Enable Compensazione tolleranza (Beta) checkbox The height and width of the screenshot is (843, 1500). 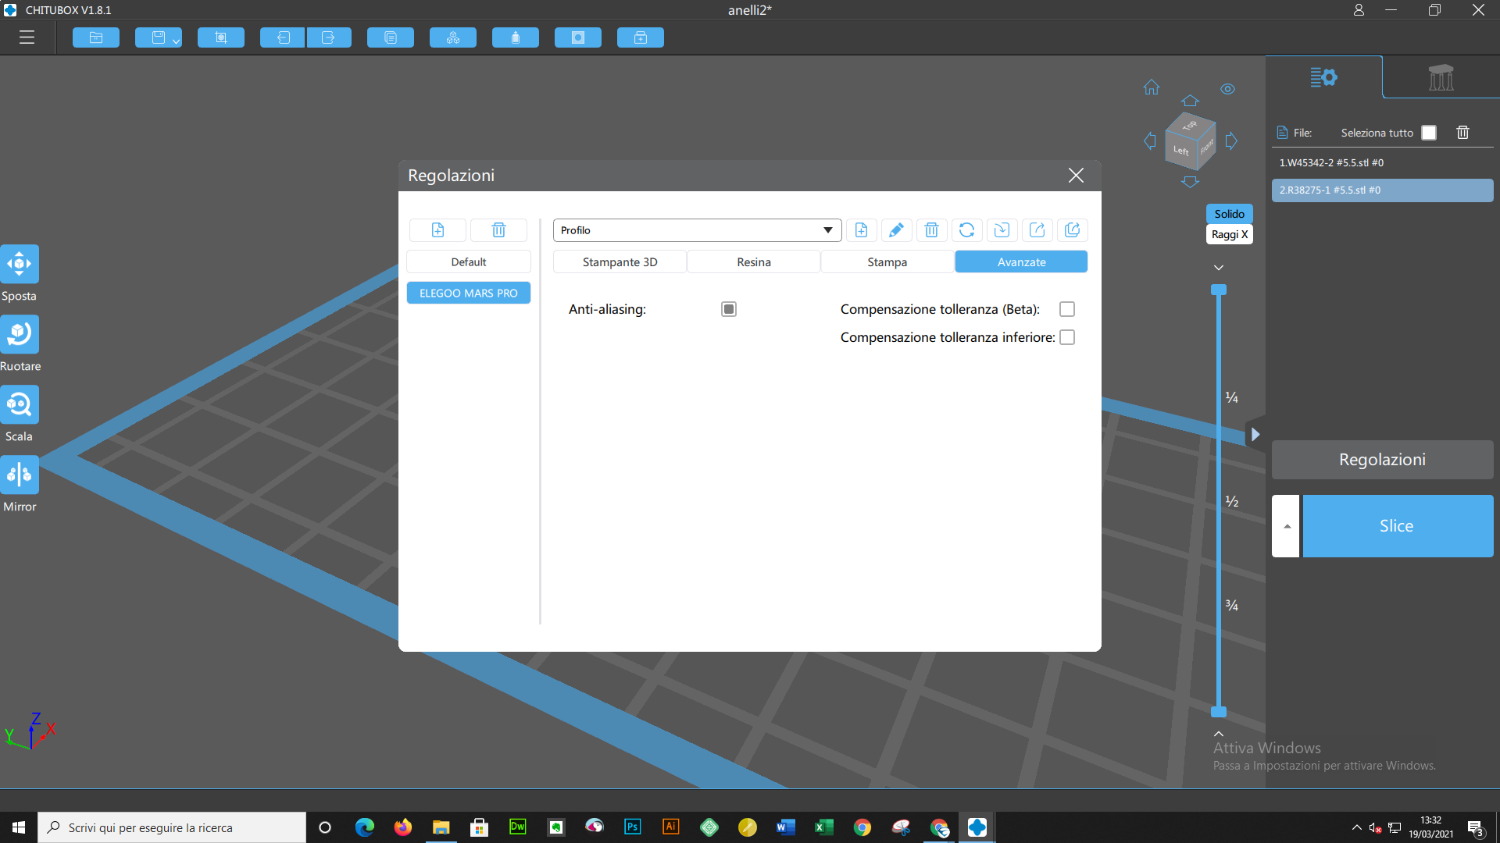1067,309
